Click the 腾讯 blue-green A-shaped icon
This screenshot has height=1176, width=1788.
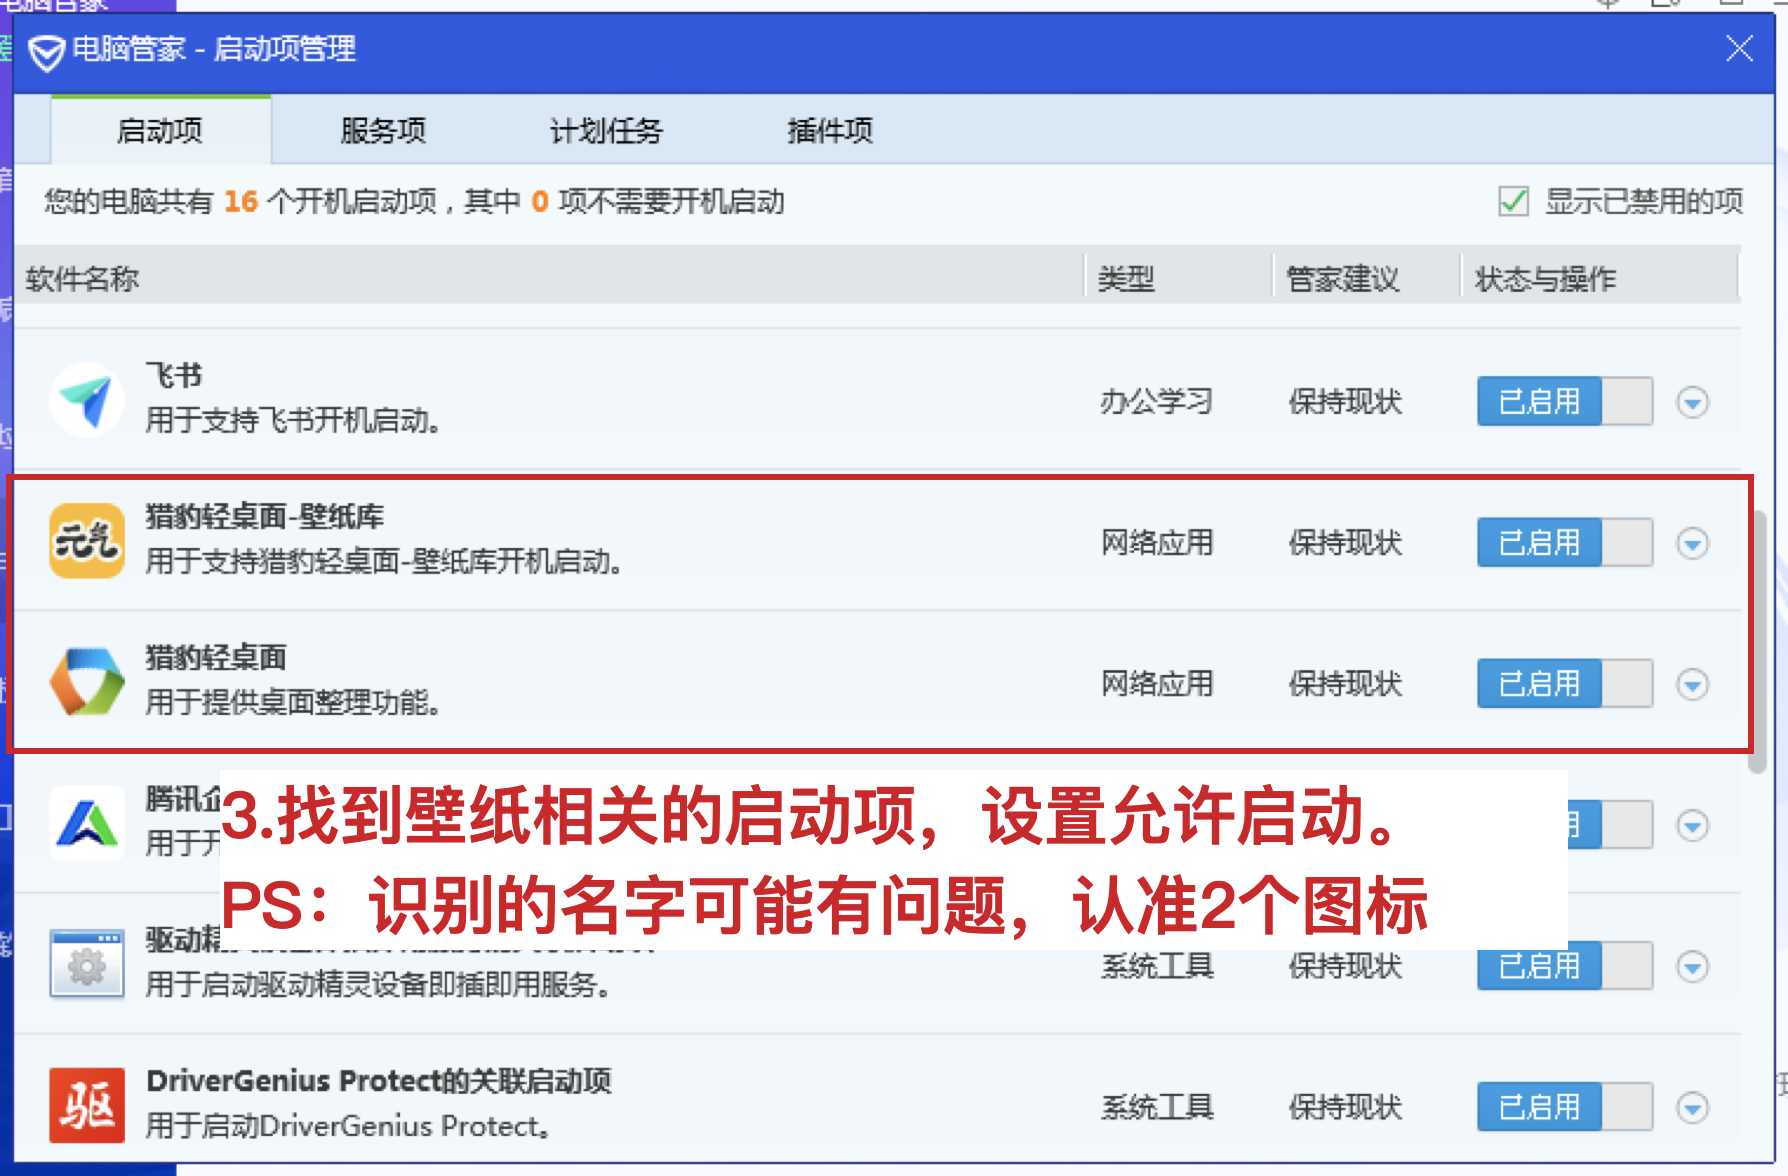[x=87, y=823]
